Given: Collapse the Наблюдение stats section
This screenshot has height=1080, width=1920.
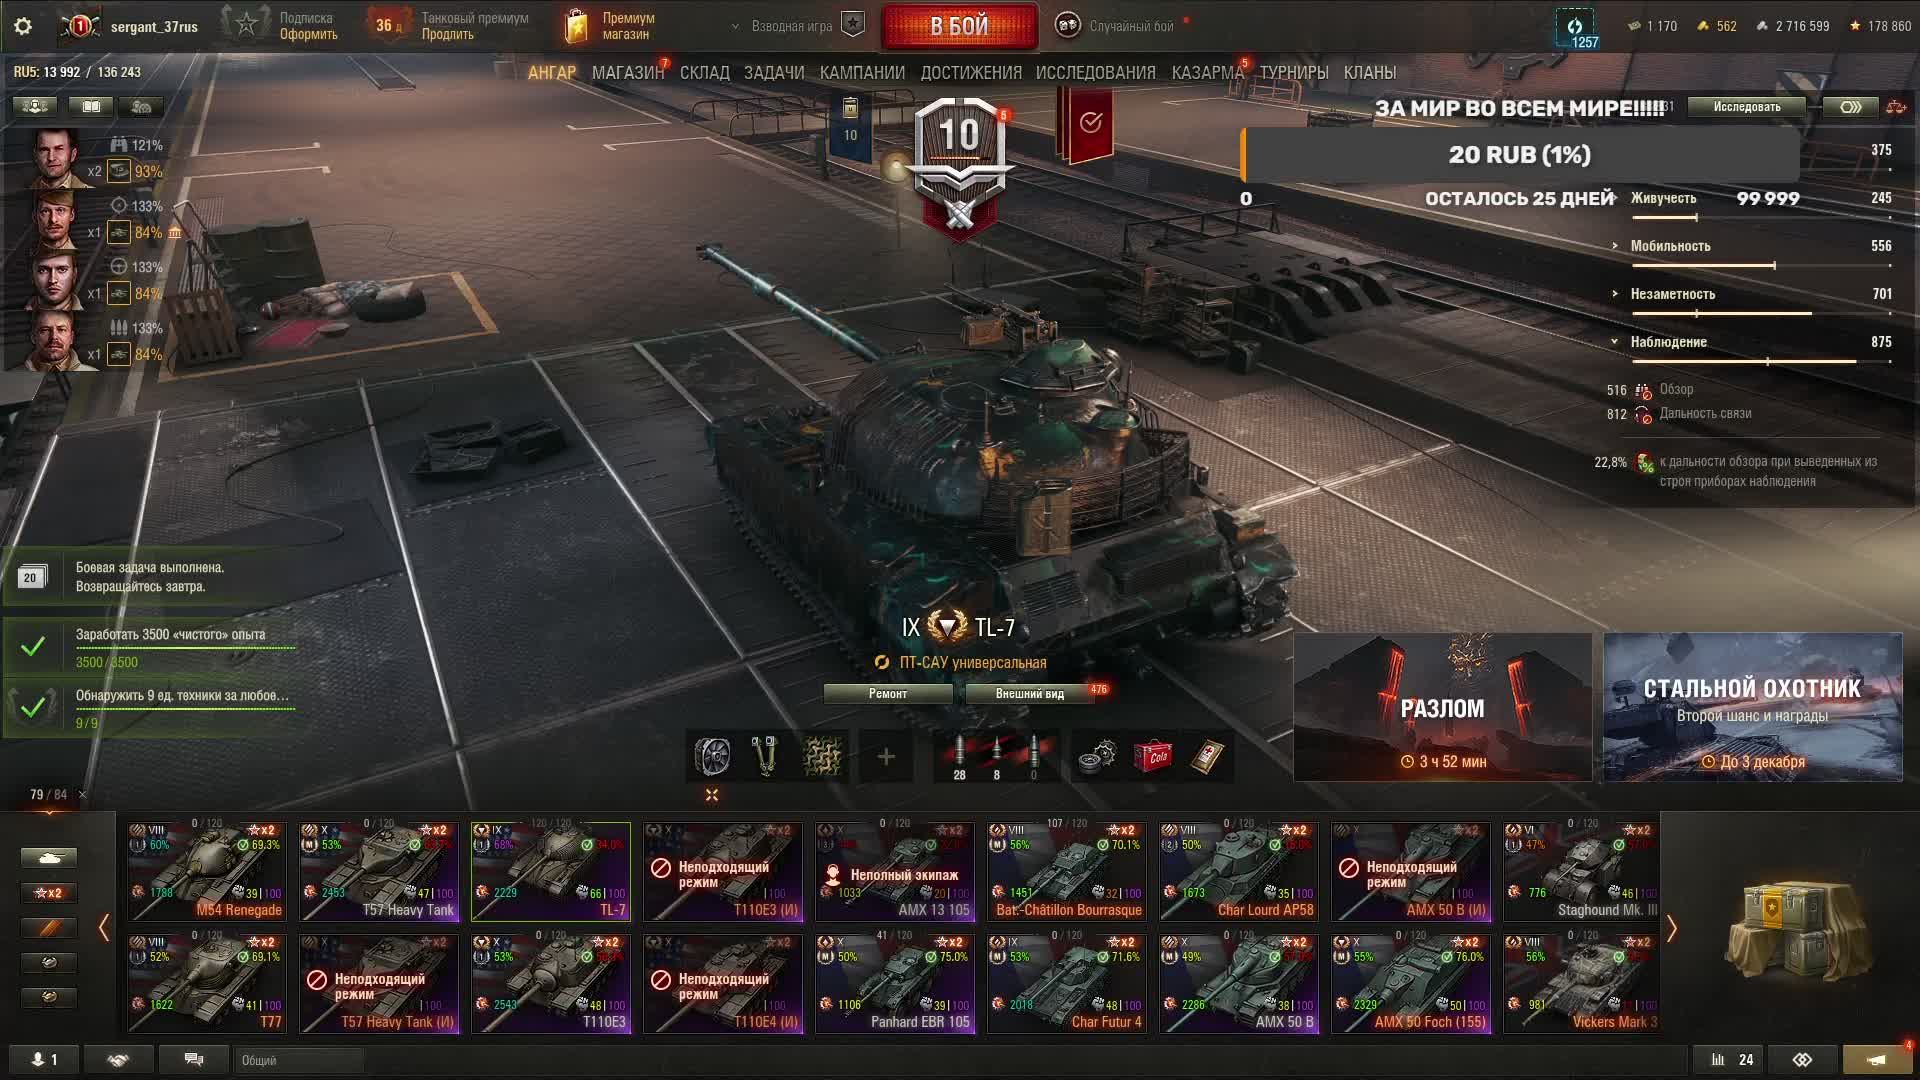Looking at the screenshot, I should [1615, 342].
